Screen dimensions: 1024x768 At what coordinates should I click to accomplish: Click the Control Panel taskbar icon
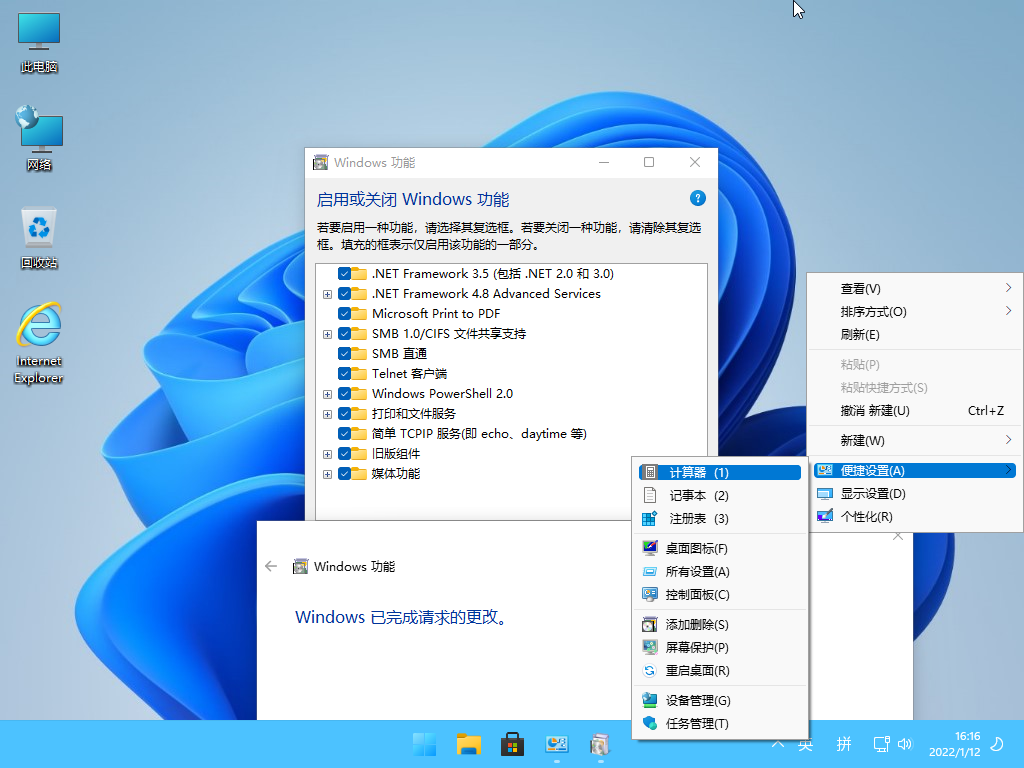[x=556, y=744]
